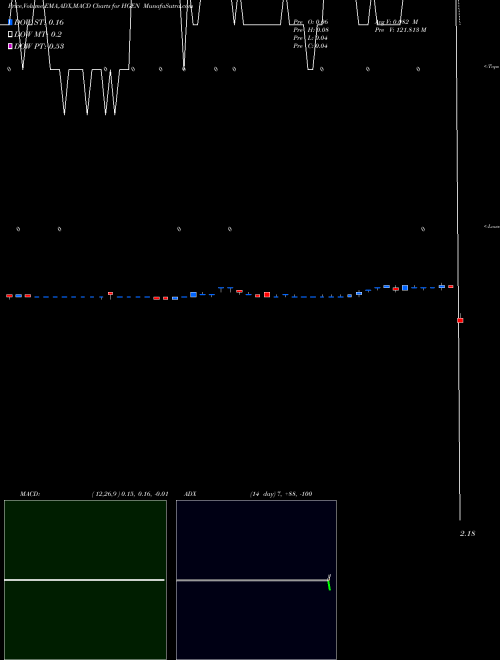Click the previous Close value 0.04

pos(322,46)
